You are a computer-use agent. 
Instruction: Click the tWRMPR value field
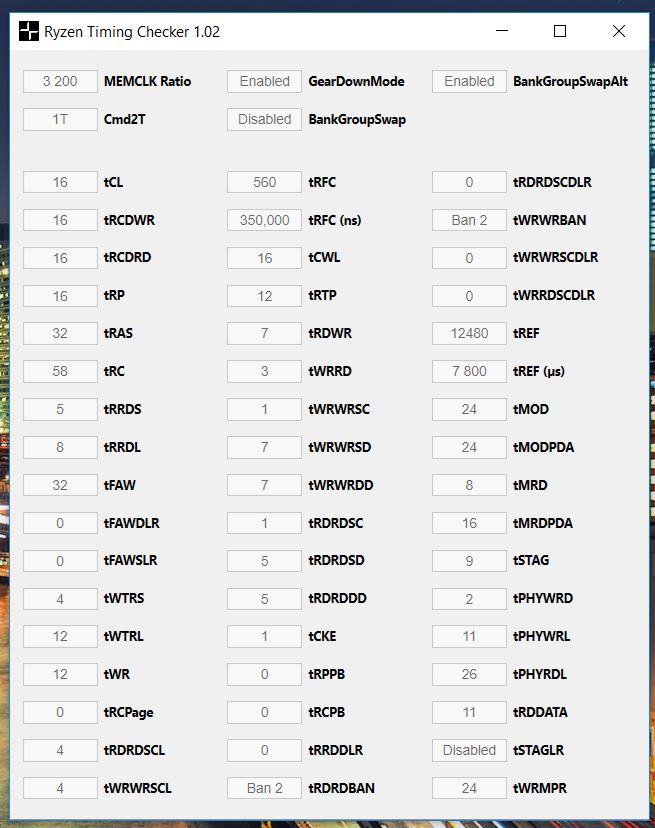tap(469, 788)
